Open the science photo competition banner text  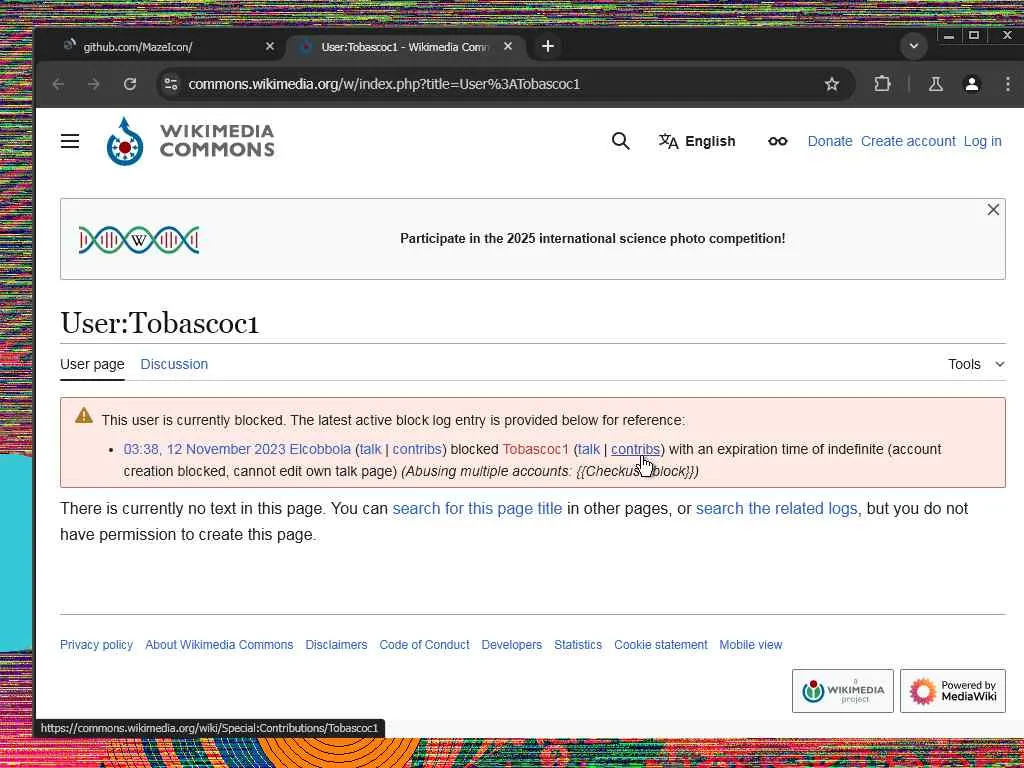tap(592, 238)
